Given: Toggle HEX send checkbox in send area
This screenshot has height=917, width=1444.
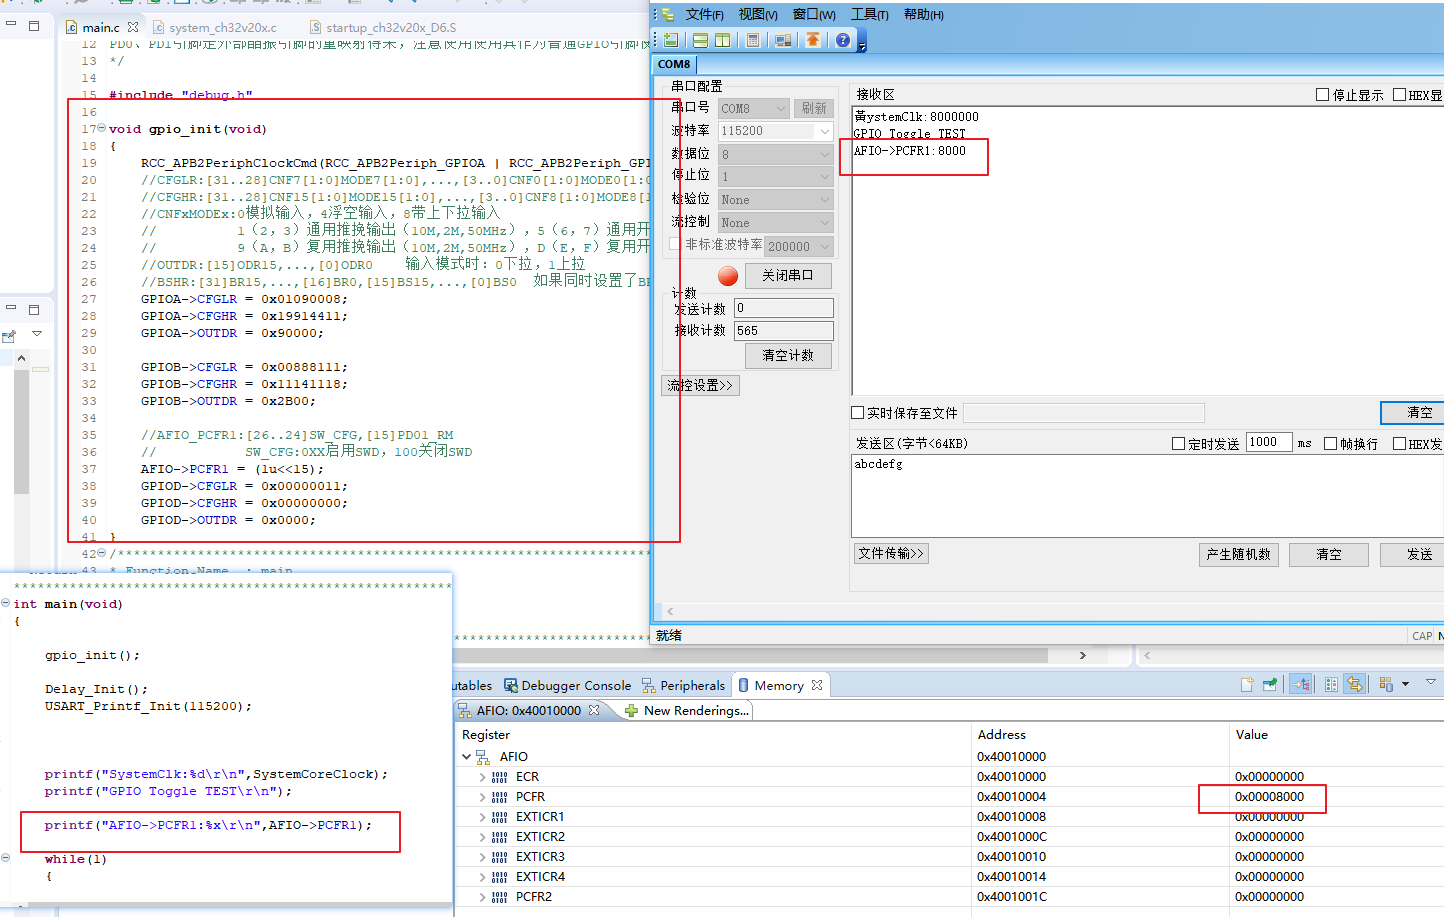Looking at the screenshot, I should [1399, 443].
